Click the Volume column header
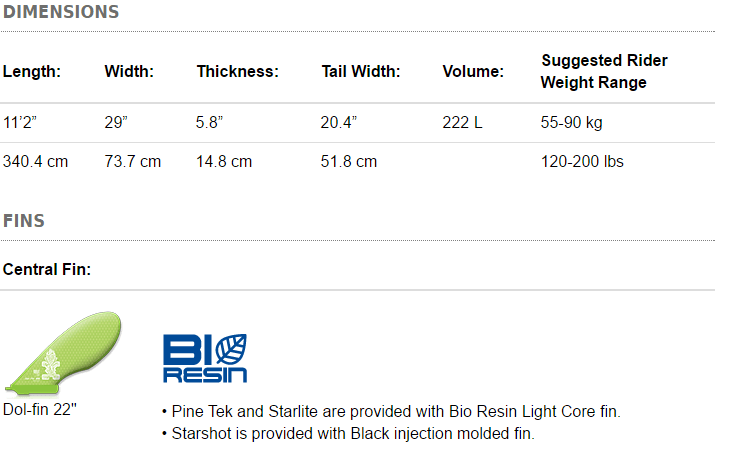This screenshot has width=747, height=458. 473,71
